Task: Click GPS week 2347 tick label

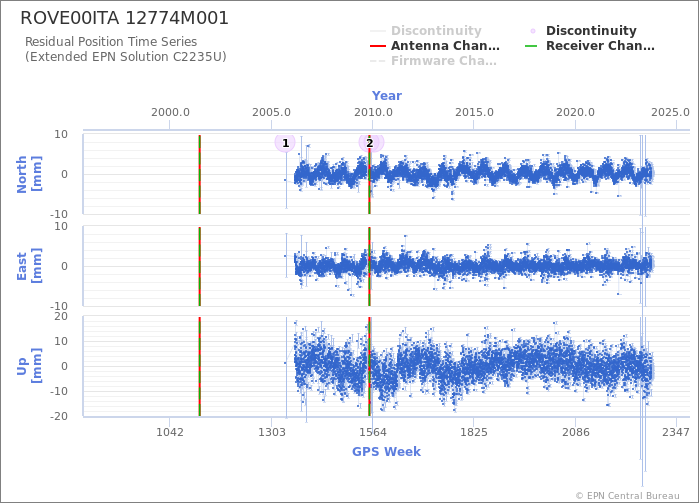Action: coord(676,432)
